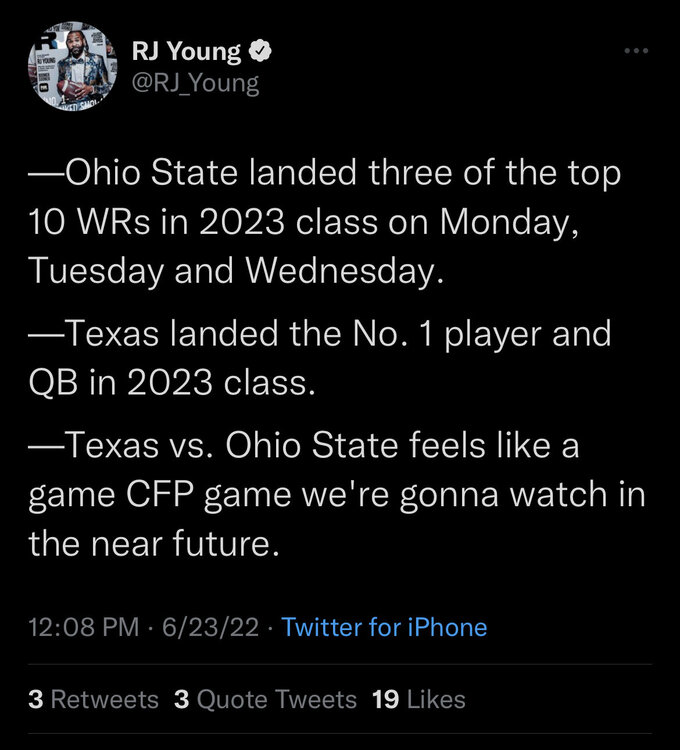Click the RJ Young display name
The width and height of the screenshot is (680, 750).
[186, 50]
